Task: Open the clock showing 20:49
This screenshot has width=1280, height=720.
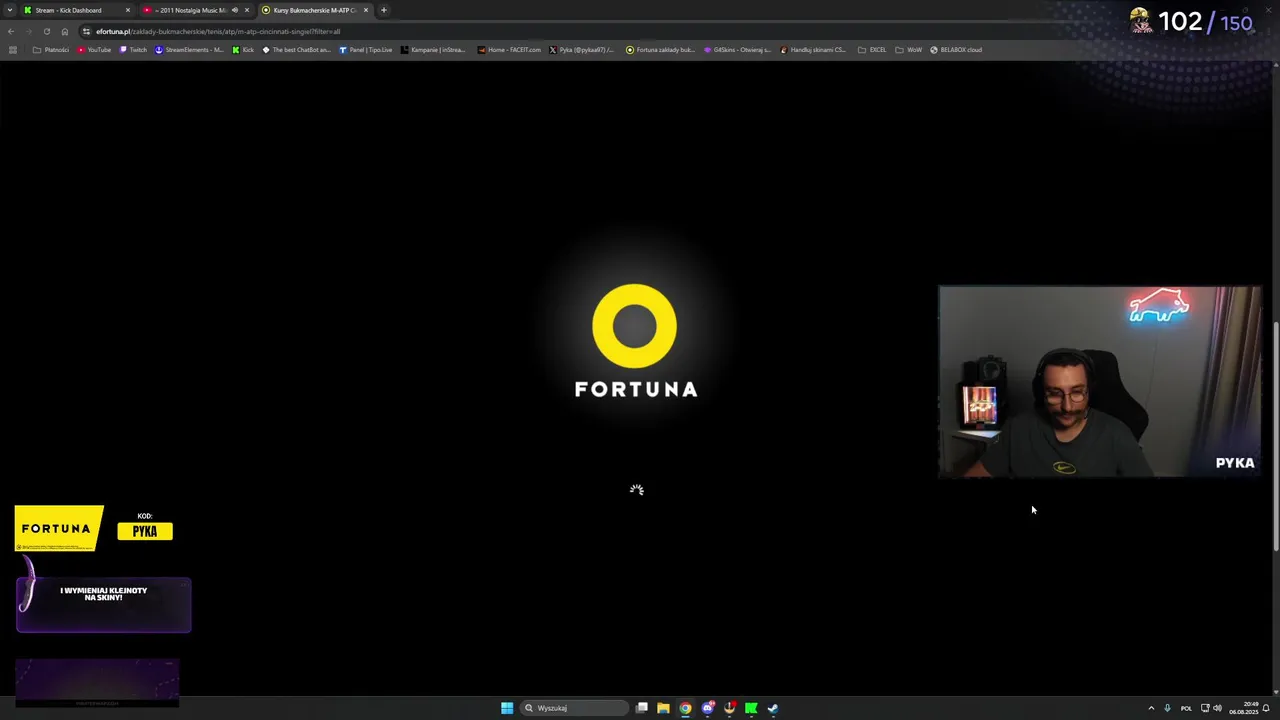Action: point(1244,708)
